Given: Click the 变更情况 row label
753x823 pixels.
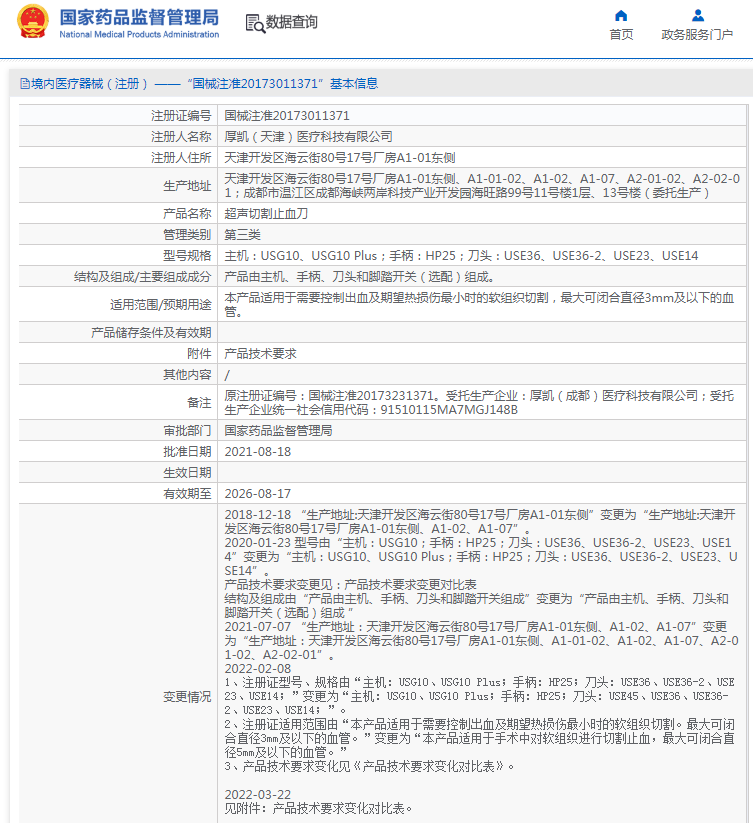Looking at the screenshot, I should click(x=187, y=696).
